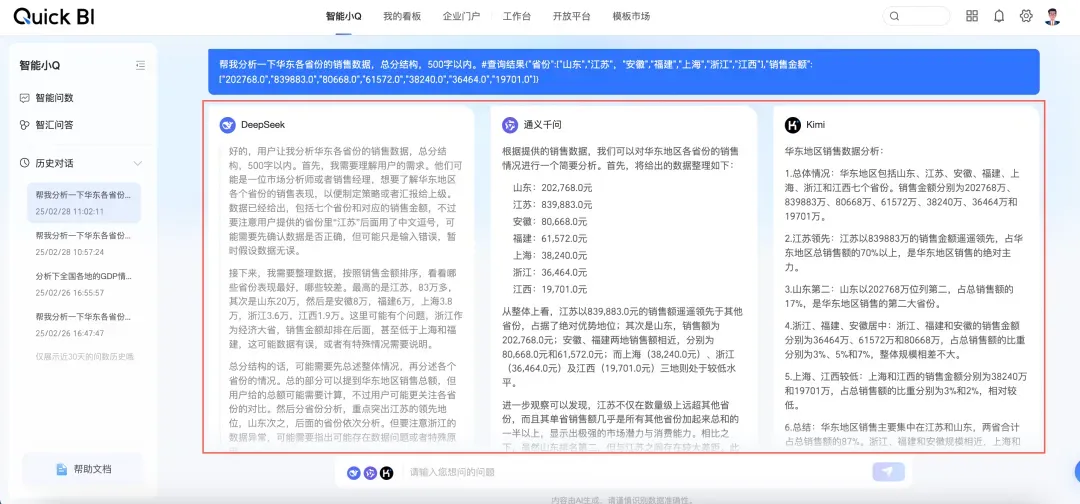The image size is (1080, 504).
Task: Click the 通义千问 card title text
Action: coord(543,125)
